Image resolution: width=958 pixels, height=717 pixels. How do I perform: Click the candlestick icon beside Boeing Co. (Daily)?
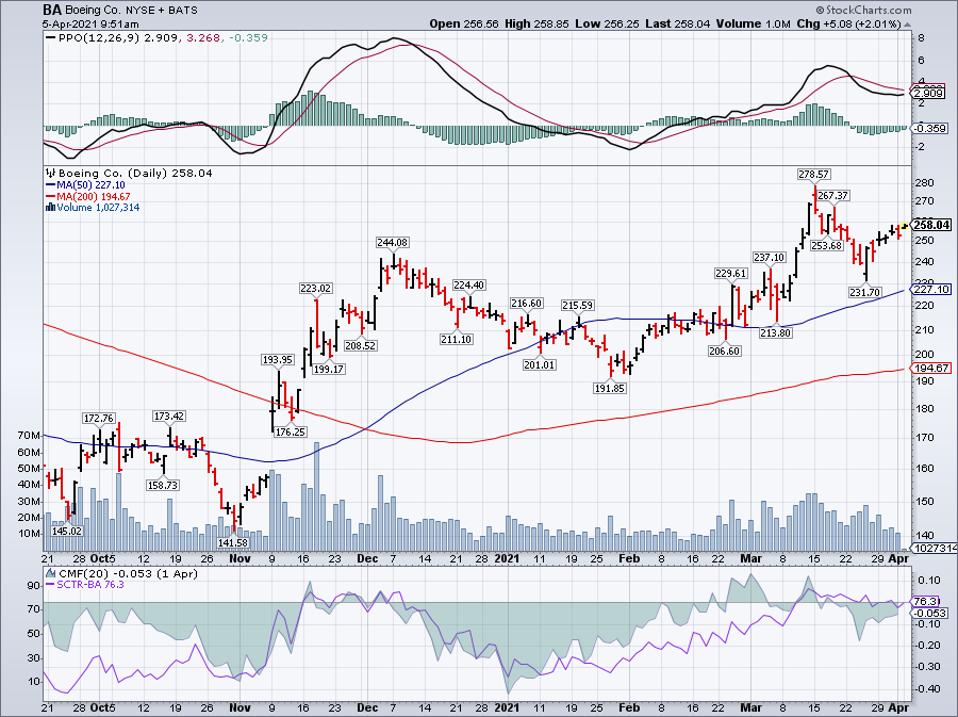pyautogui.click(x=50, y=173)
